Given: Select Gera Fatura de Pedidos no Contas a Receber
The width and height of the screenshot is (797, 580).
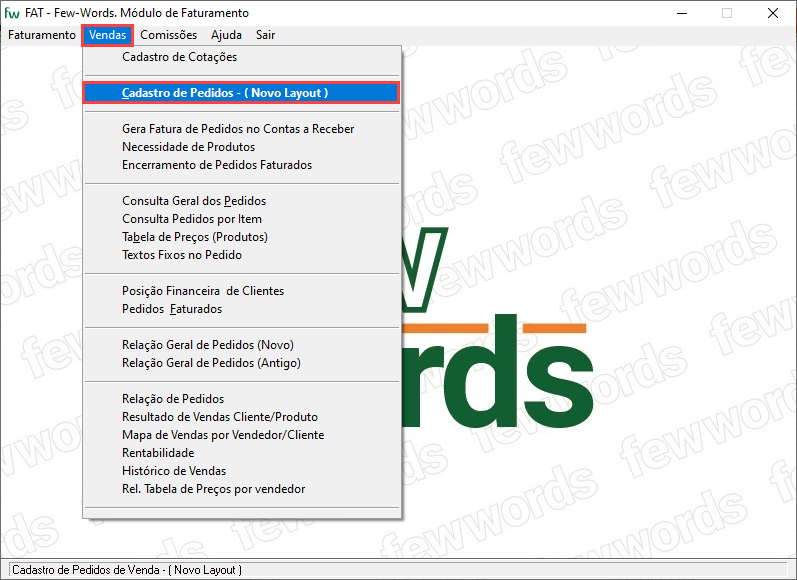Looking at the screenshot, I should click(241, 129).
